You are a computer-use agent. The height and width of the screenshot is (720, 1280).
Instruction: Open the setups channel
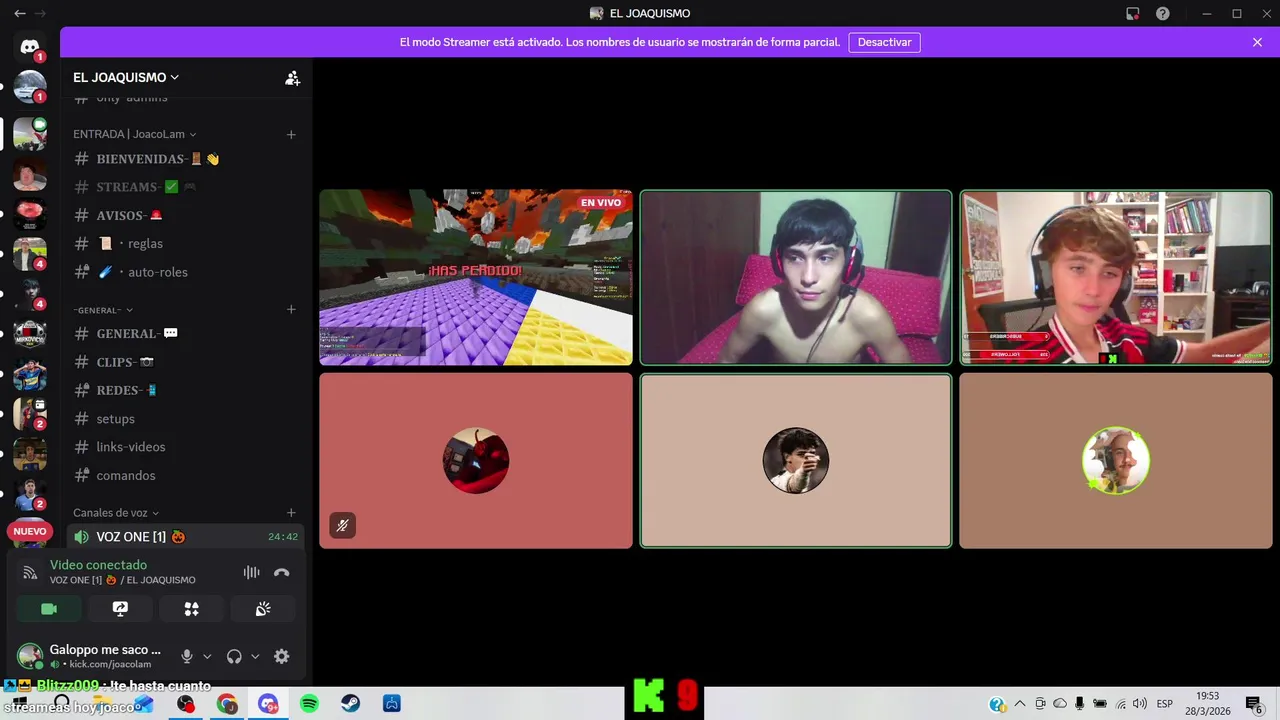185,419
